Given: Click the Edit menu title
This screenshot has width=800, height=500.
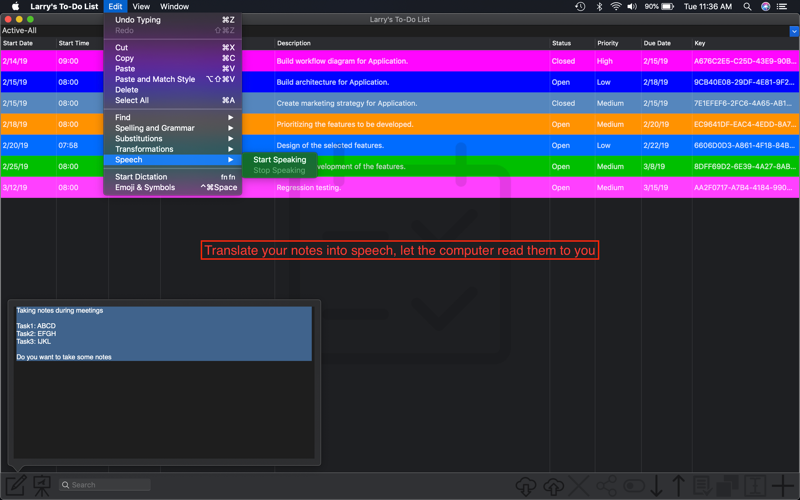Looking at the screenshot, I should coord(115,7).
